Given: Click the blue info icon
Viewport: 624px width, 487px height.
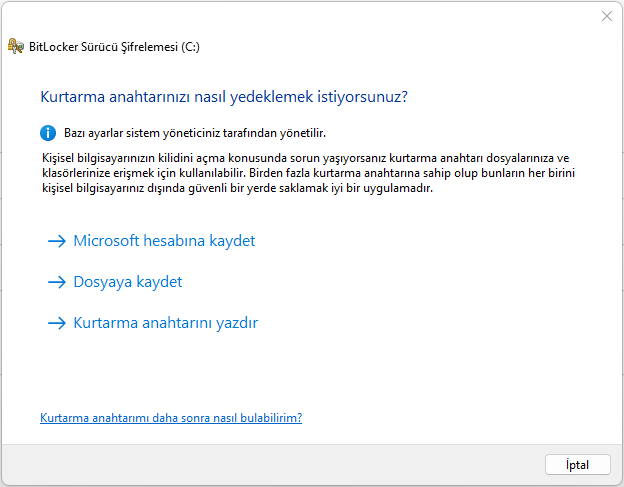Looking at the screenshot, I should pyautogui.click(x=48, y=133).
